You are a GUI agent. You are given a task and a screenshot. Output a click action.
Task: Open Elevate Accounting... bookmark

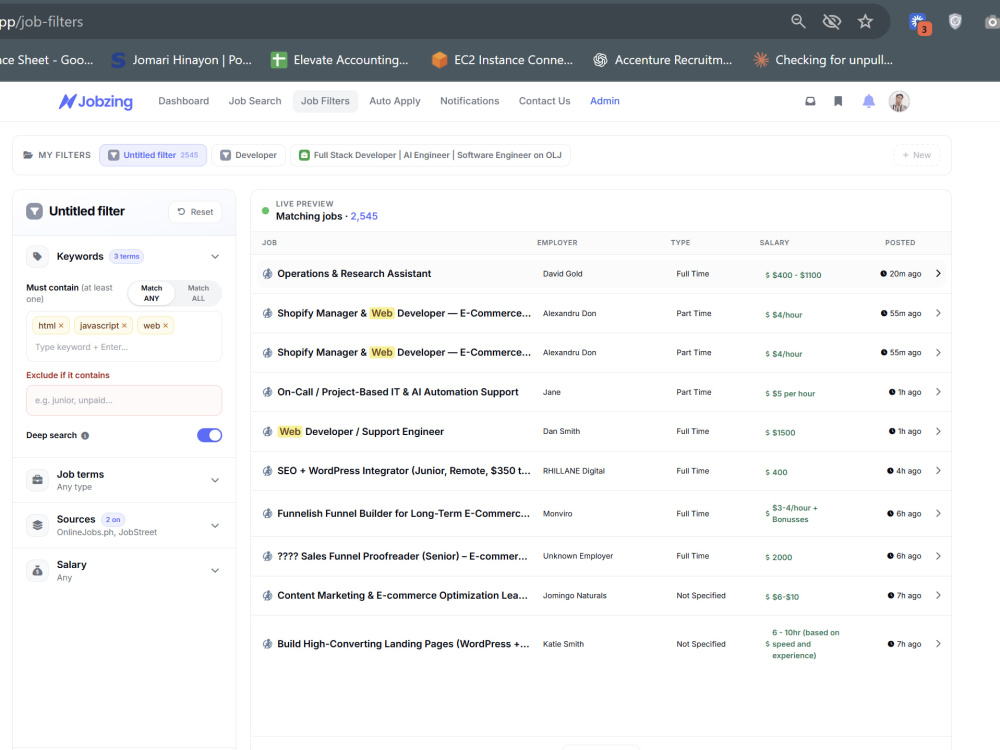tap(340, 60)
